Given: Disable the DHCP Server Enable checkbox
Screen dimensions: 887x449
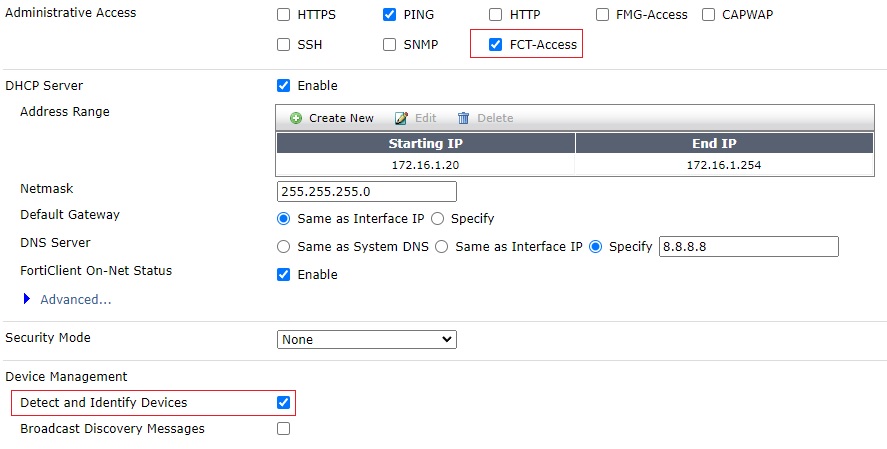Looking at the screenshot, I should point(284,86).
